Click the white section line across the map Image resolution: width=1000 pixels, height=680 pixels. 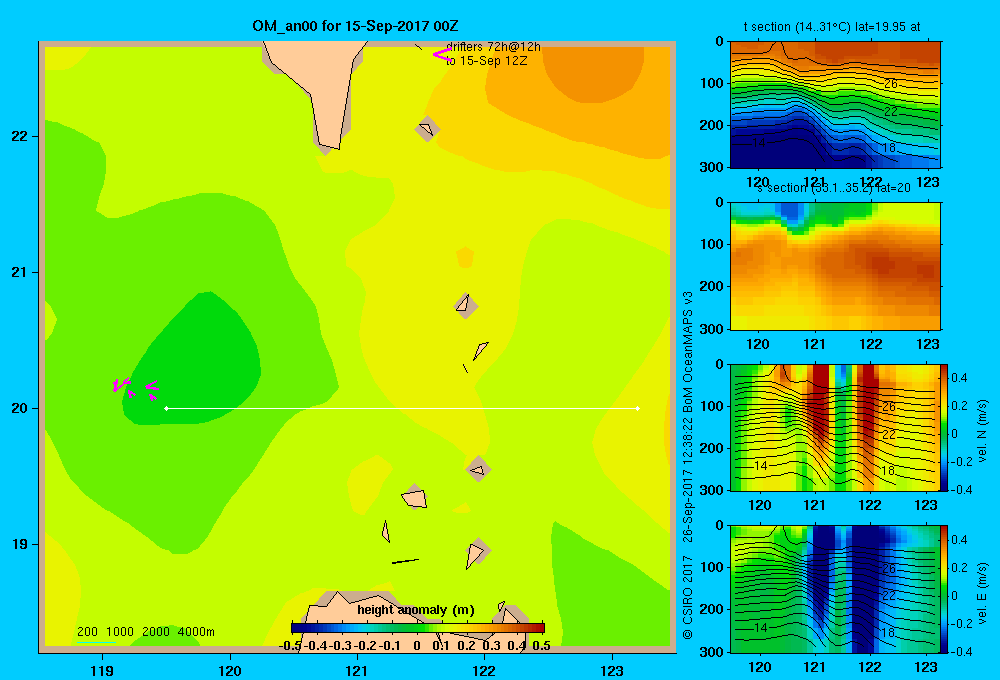[402, 408]
